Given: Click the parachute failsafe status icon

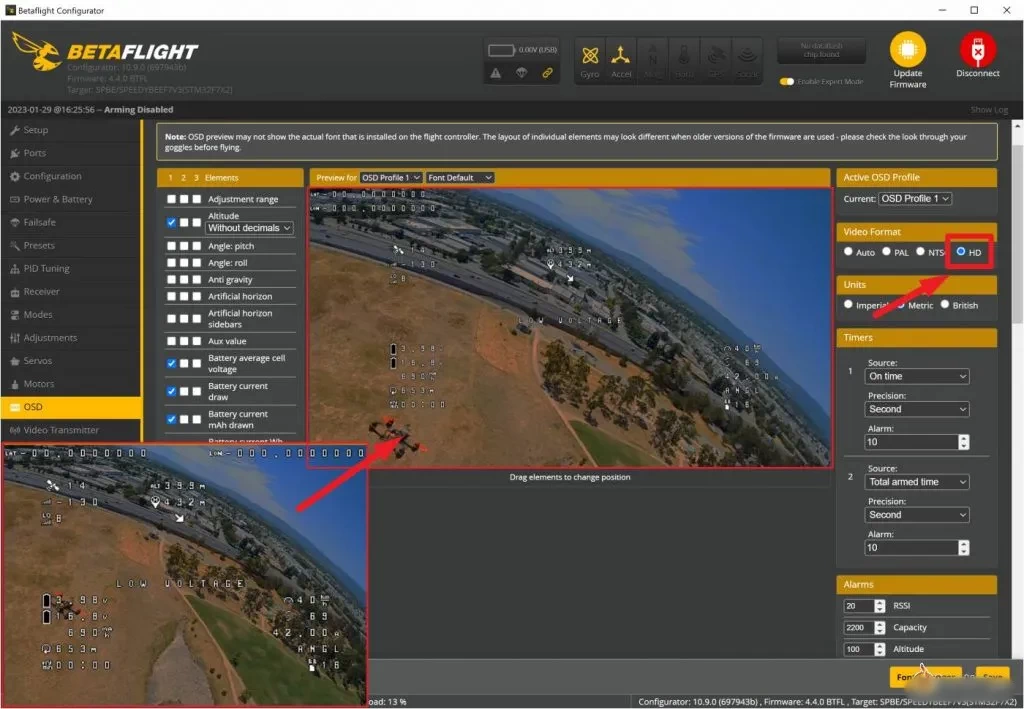Looking at the screenshot, I should (x=521, y=73).
